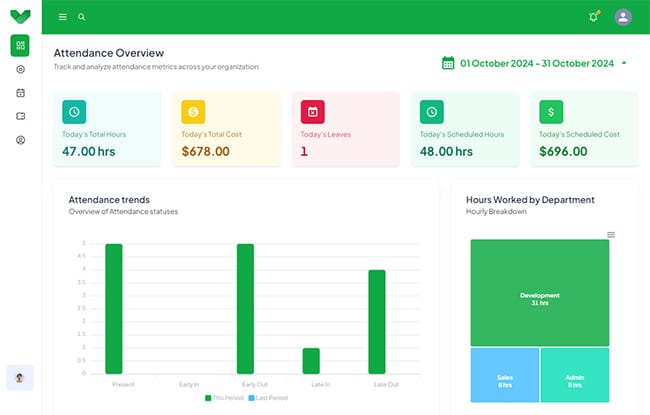650x415 pixels.
Task: Open the dashboard grid icon in sidebar
Action: (x=20, y=45)
